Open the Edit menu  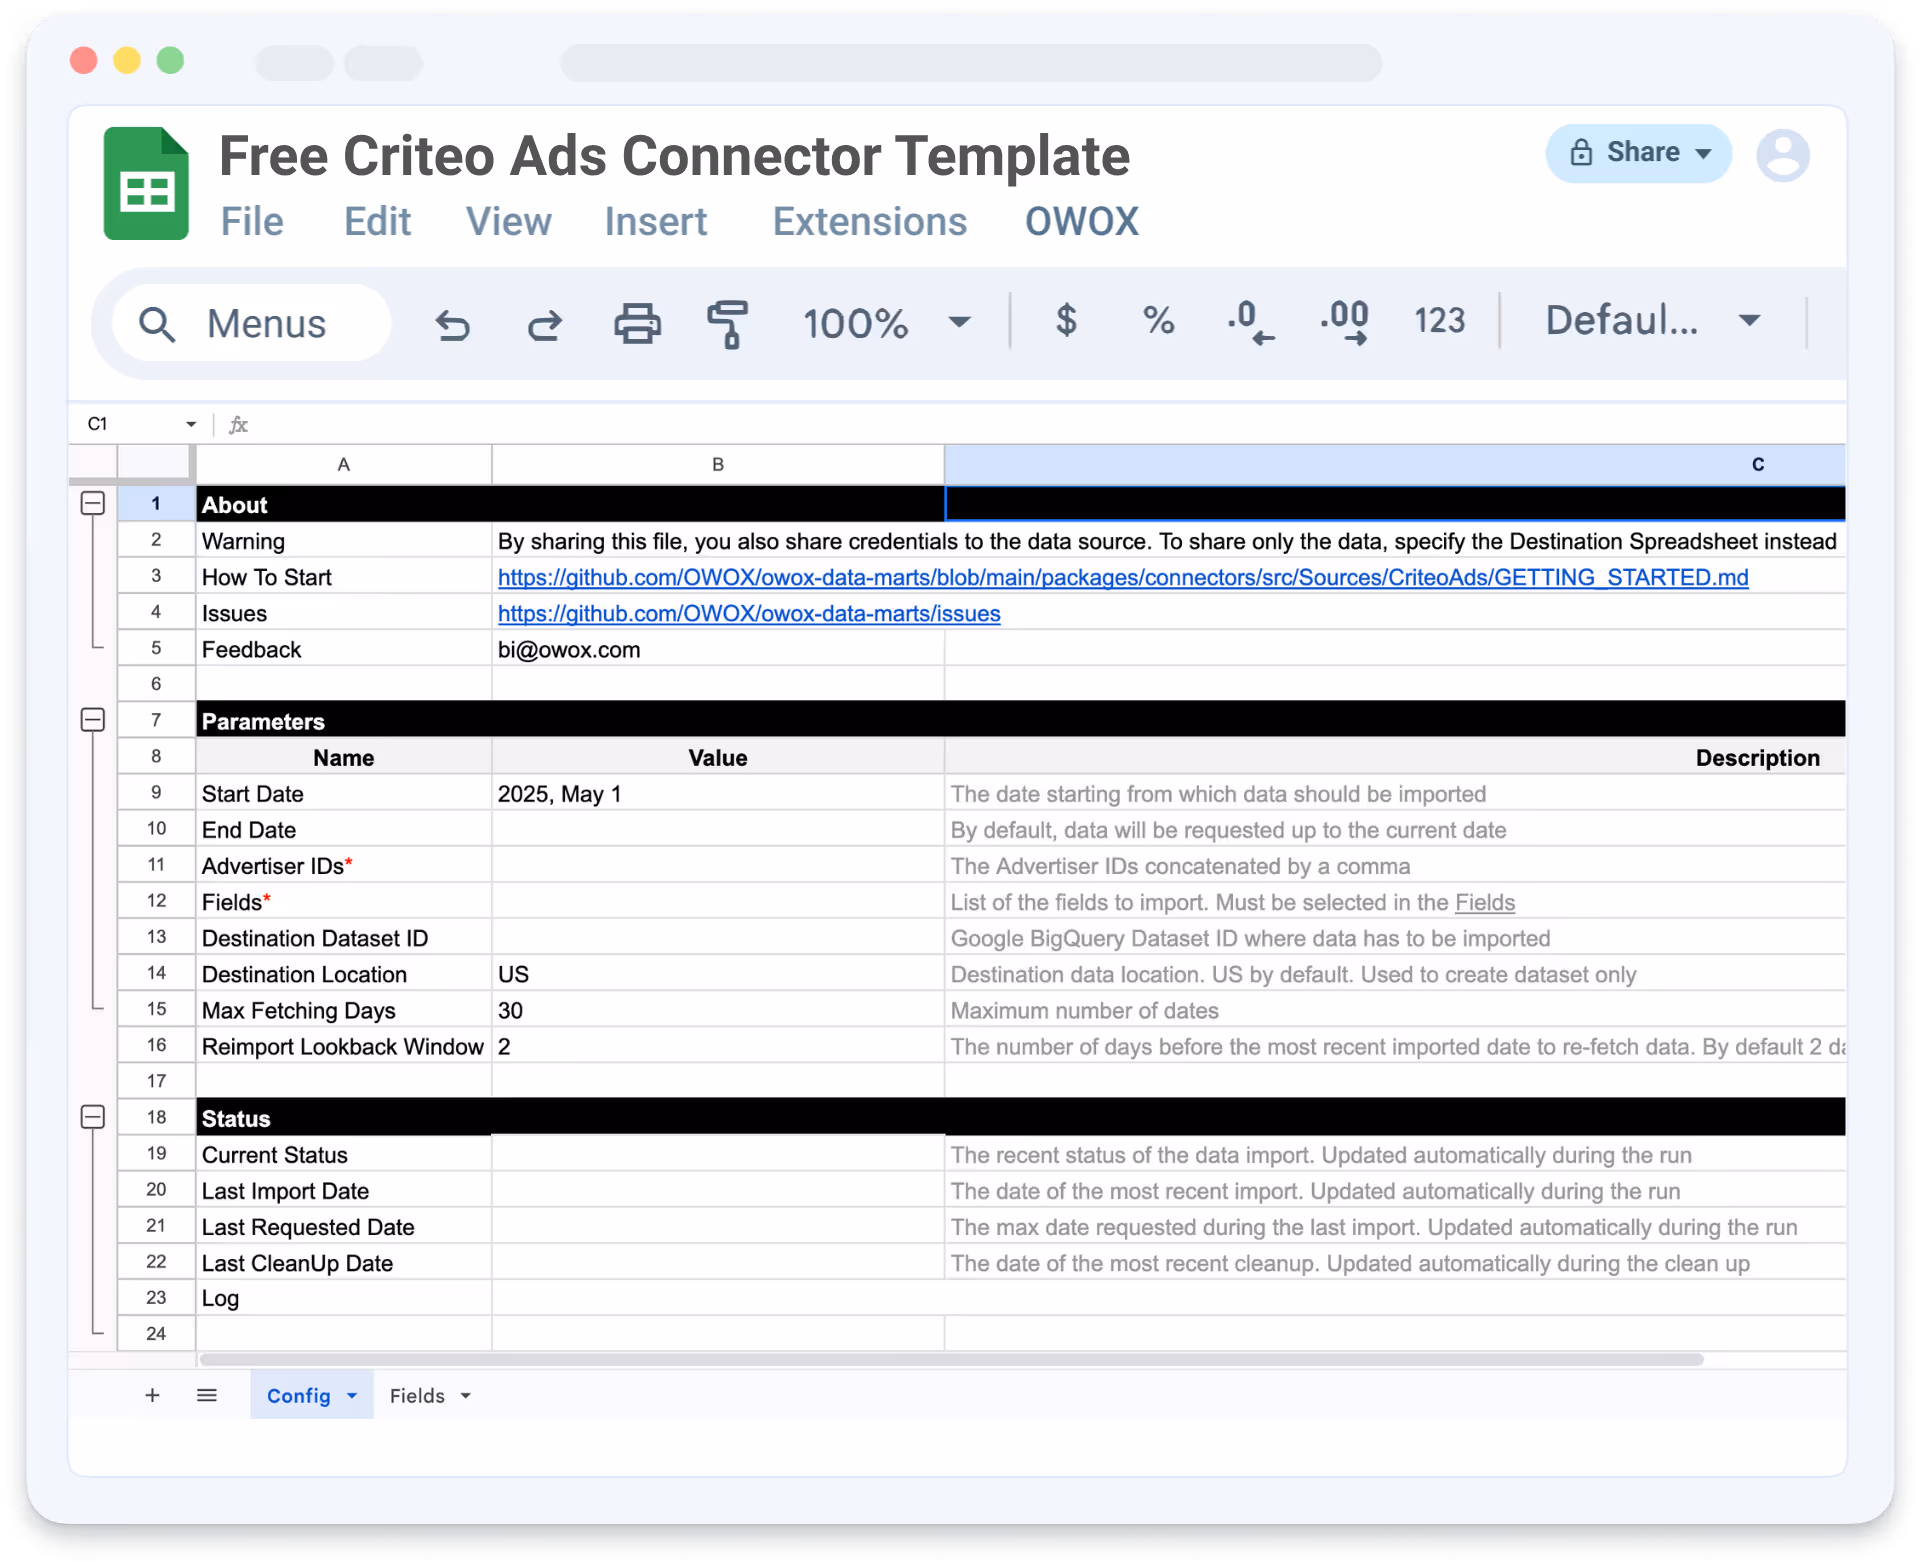point(377,221)
